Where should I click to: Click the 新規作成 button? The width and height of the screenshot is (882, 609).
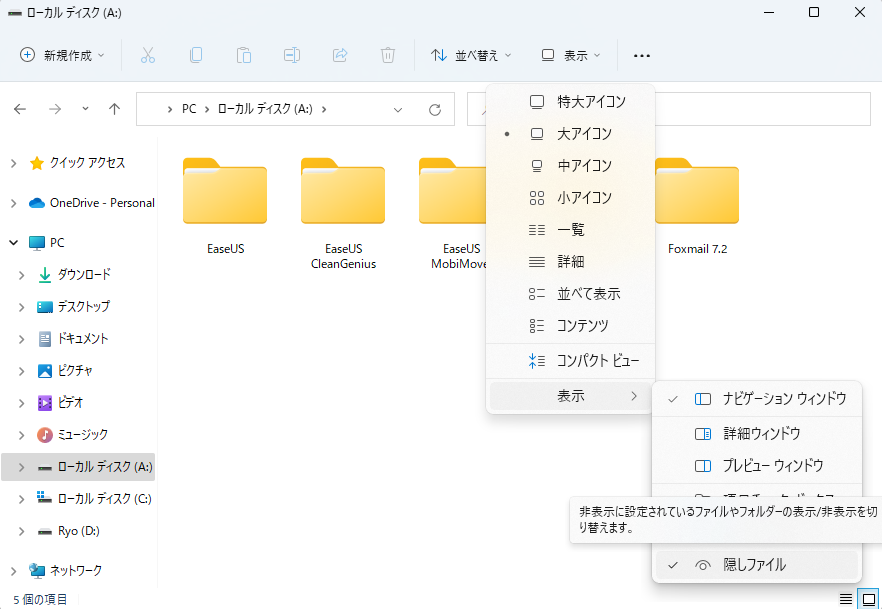pos(63,56)
